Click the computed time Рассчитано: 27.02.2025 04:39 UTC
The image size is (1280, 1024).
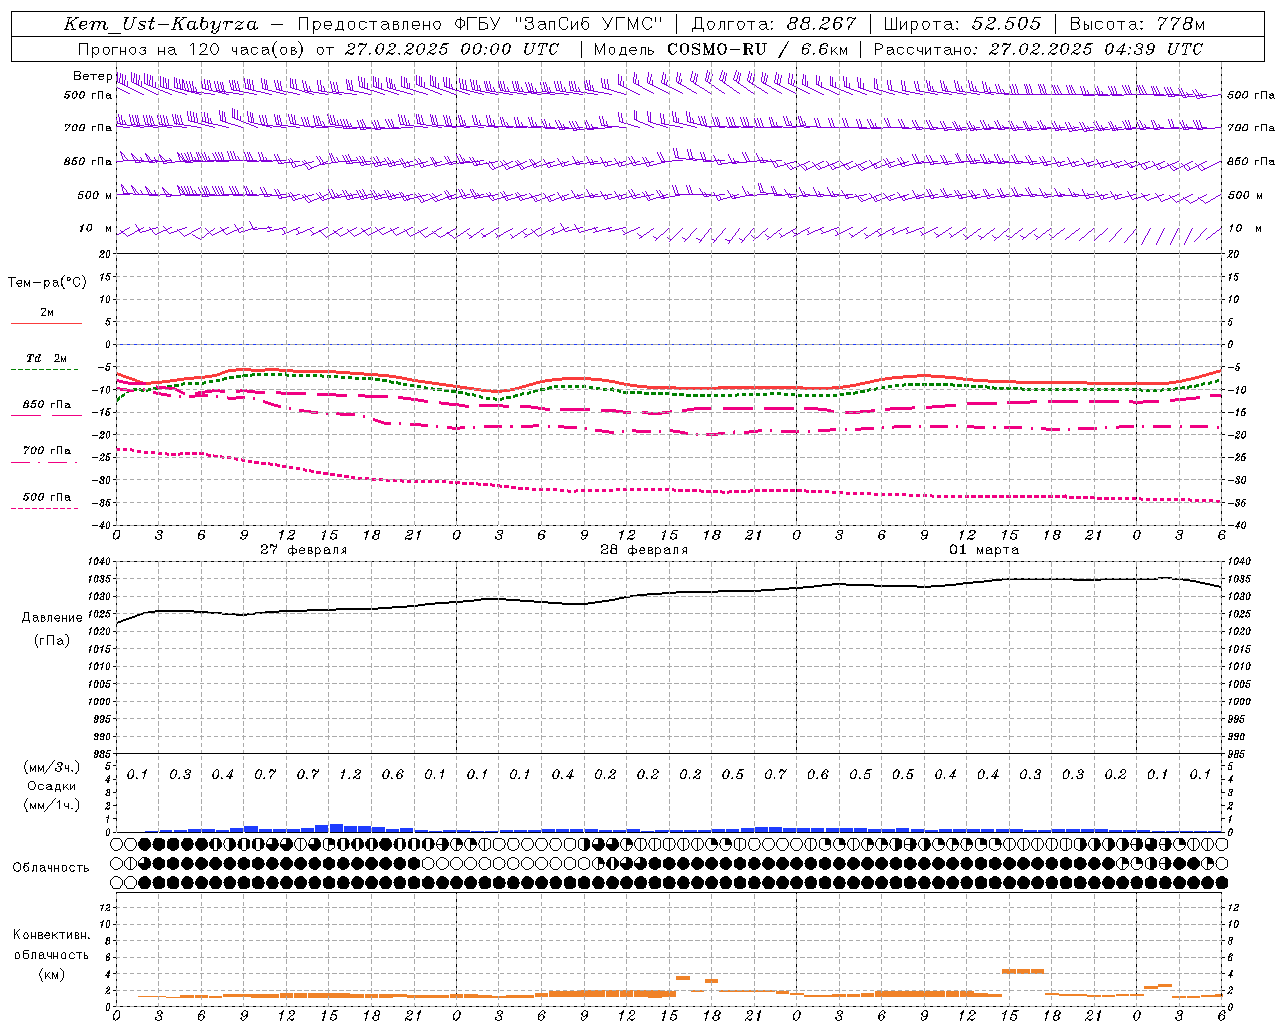point(1038,49)
